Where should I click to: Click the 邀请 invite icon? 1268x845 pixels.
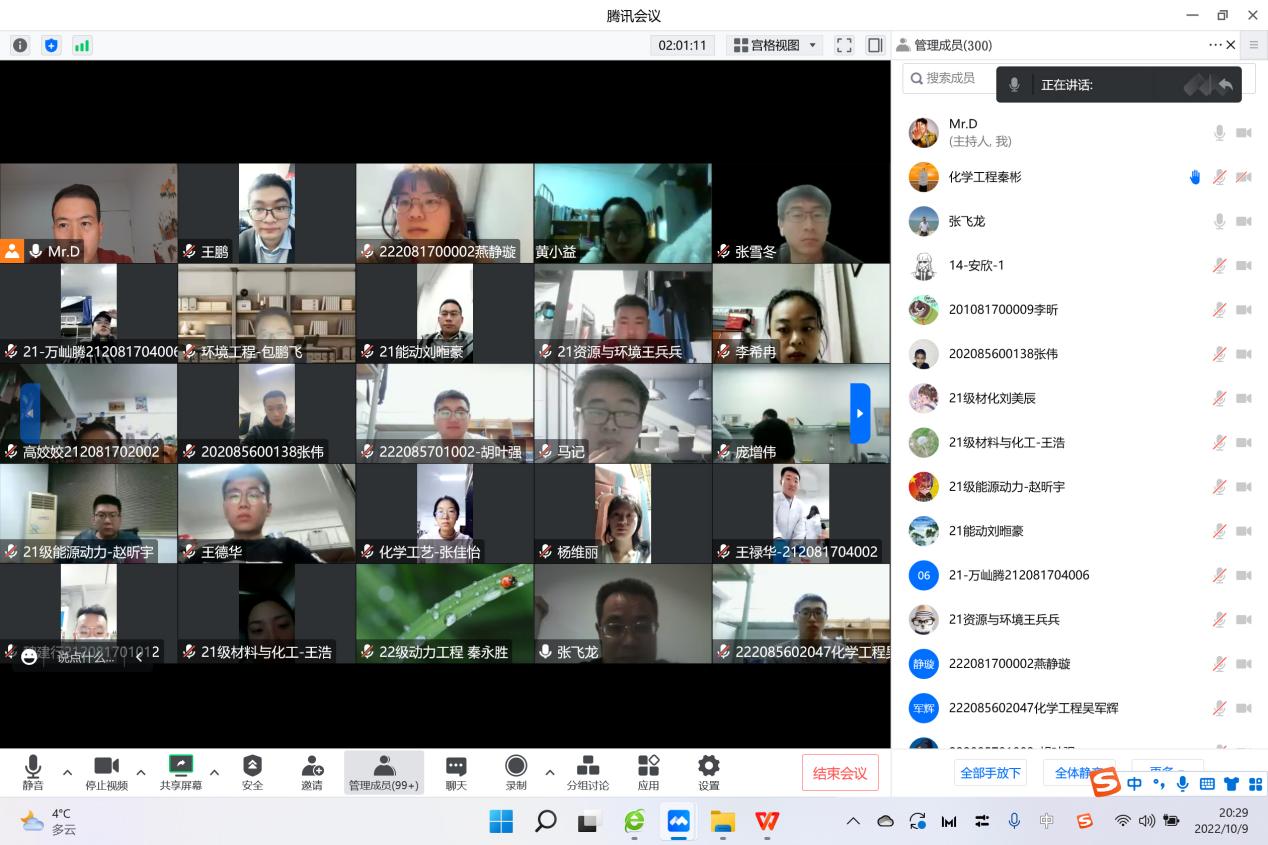pos(312,767)
